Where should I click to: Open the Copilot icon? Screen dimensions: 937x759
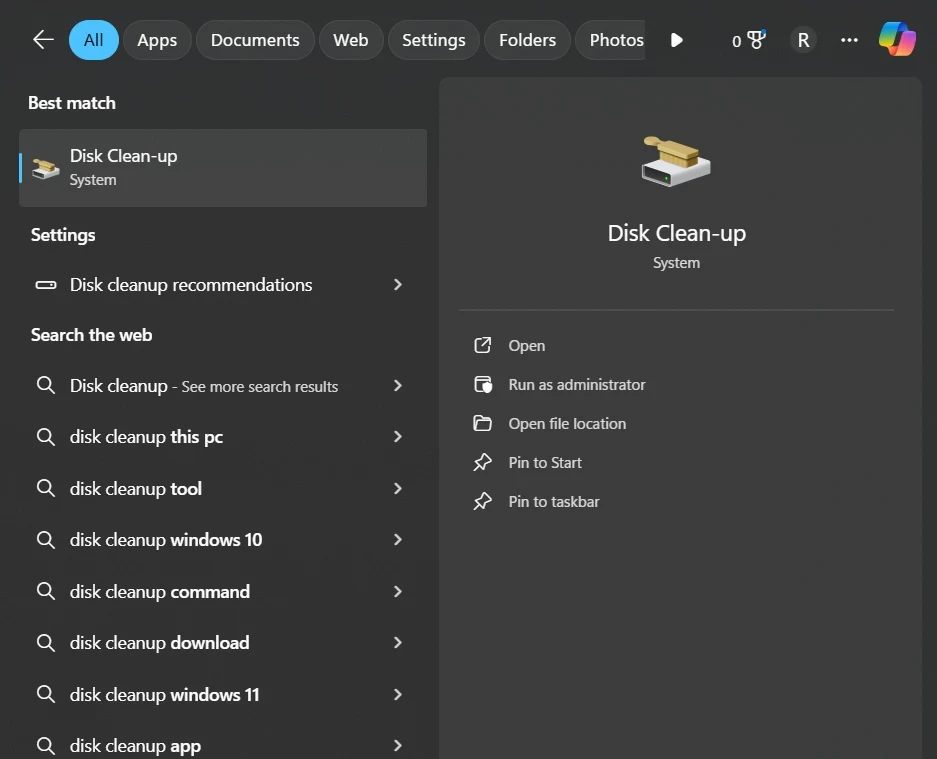click(896, 40)
